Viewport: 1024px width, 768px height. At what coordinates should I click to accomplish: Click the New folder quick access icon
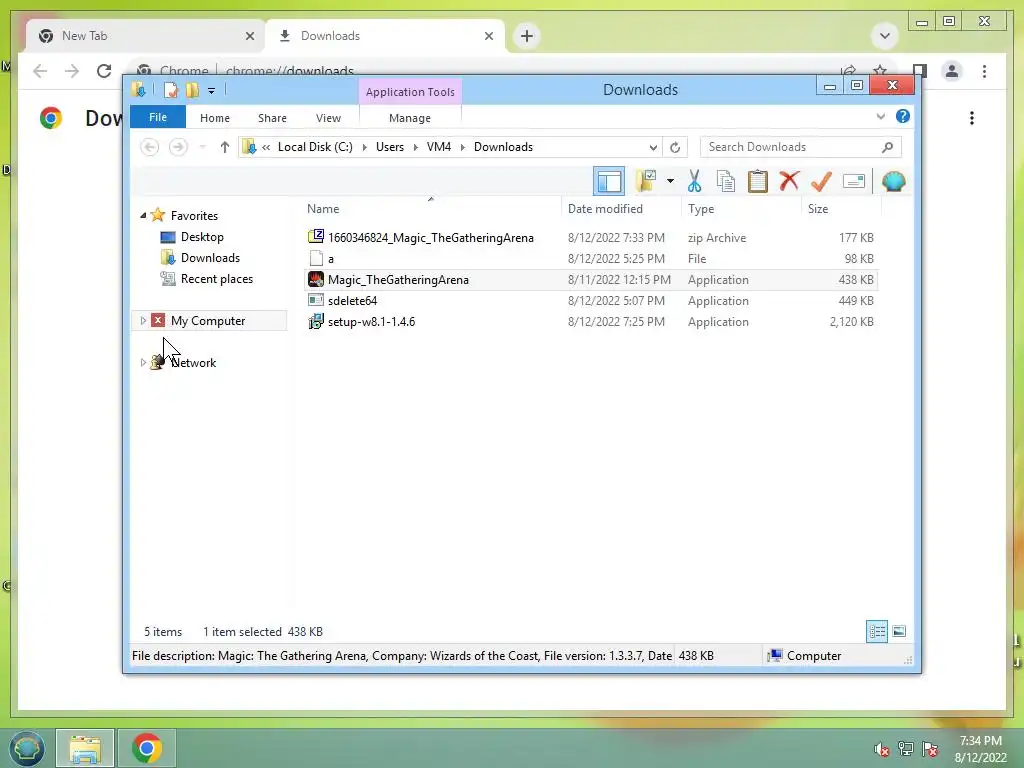point(192,90)
